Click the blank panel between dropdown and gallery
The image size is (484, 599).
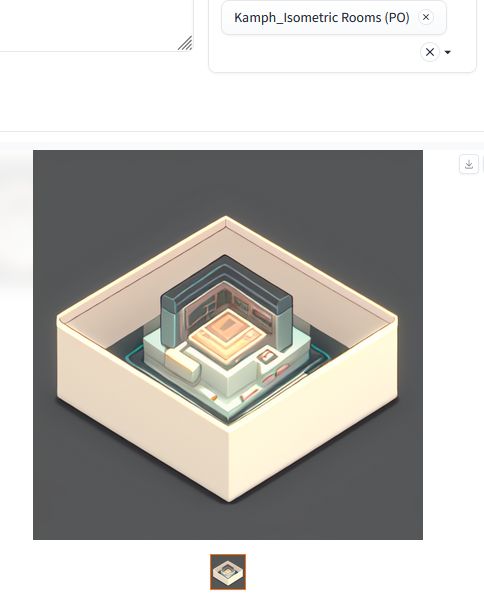241,101
